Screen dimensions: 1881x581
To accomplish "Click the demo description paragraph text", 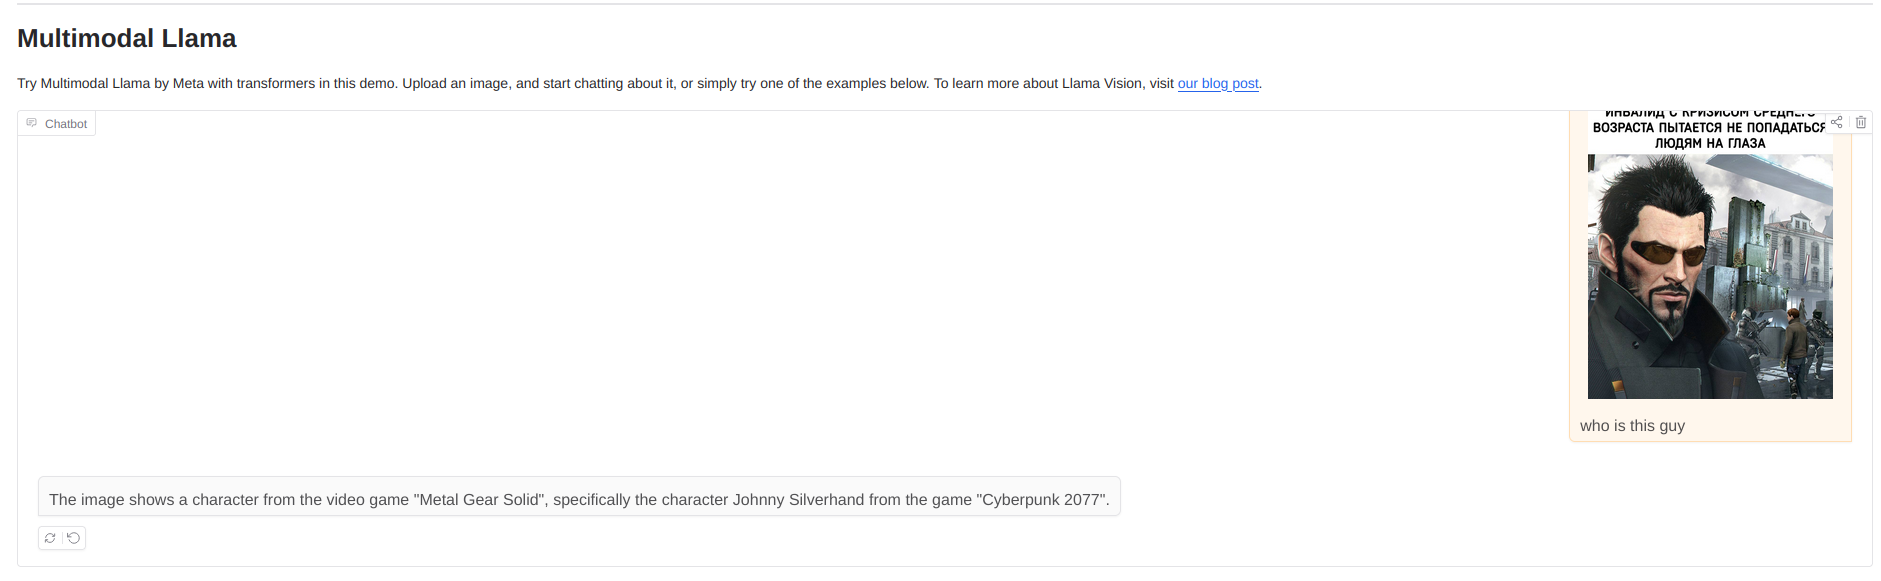I will (x=500, y=83).
